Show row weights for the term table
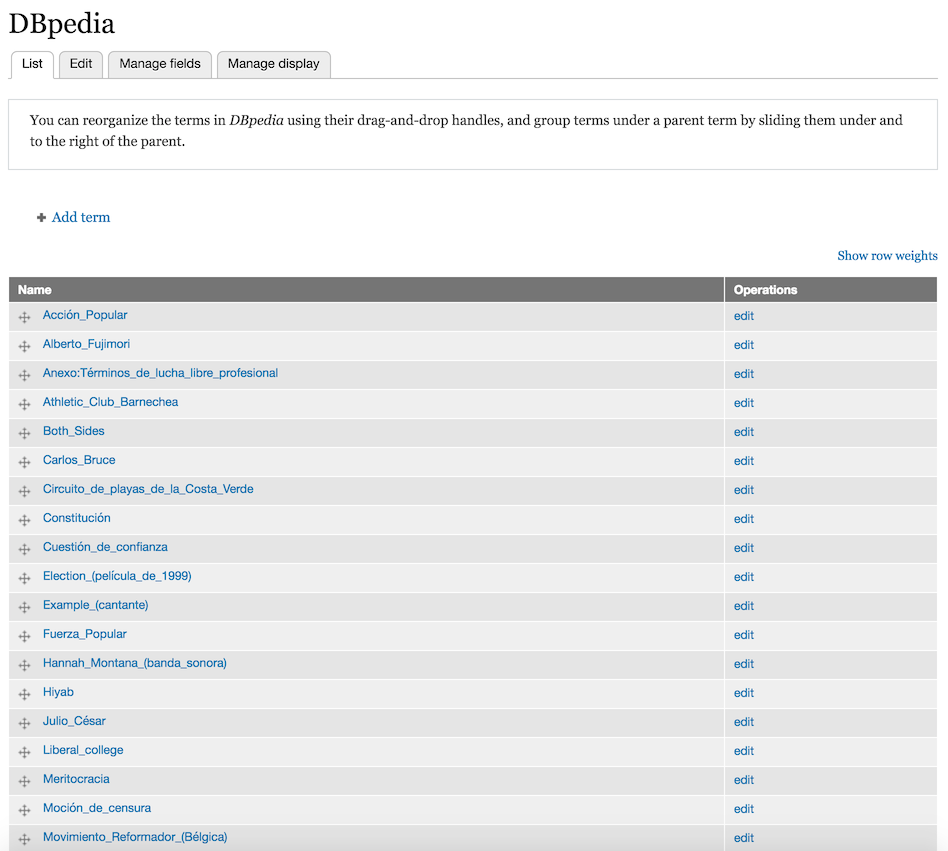This screenshot has width=948, height=851. point(887,255)
